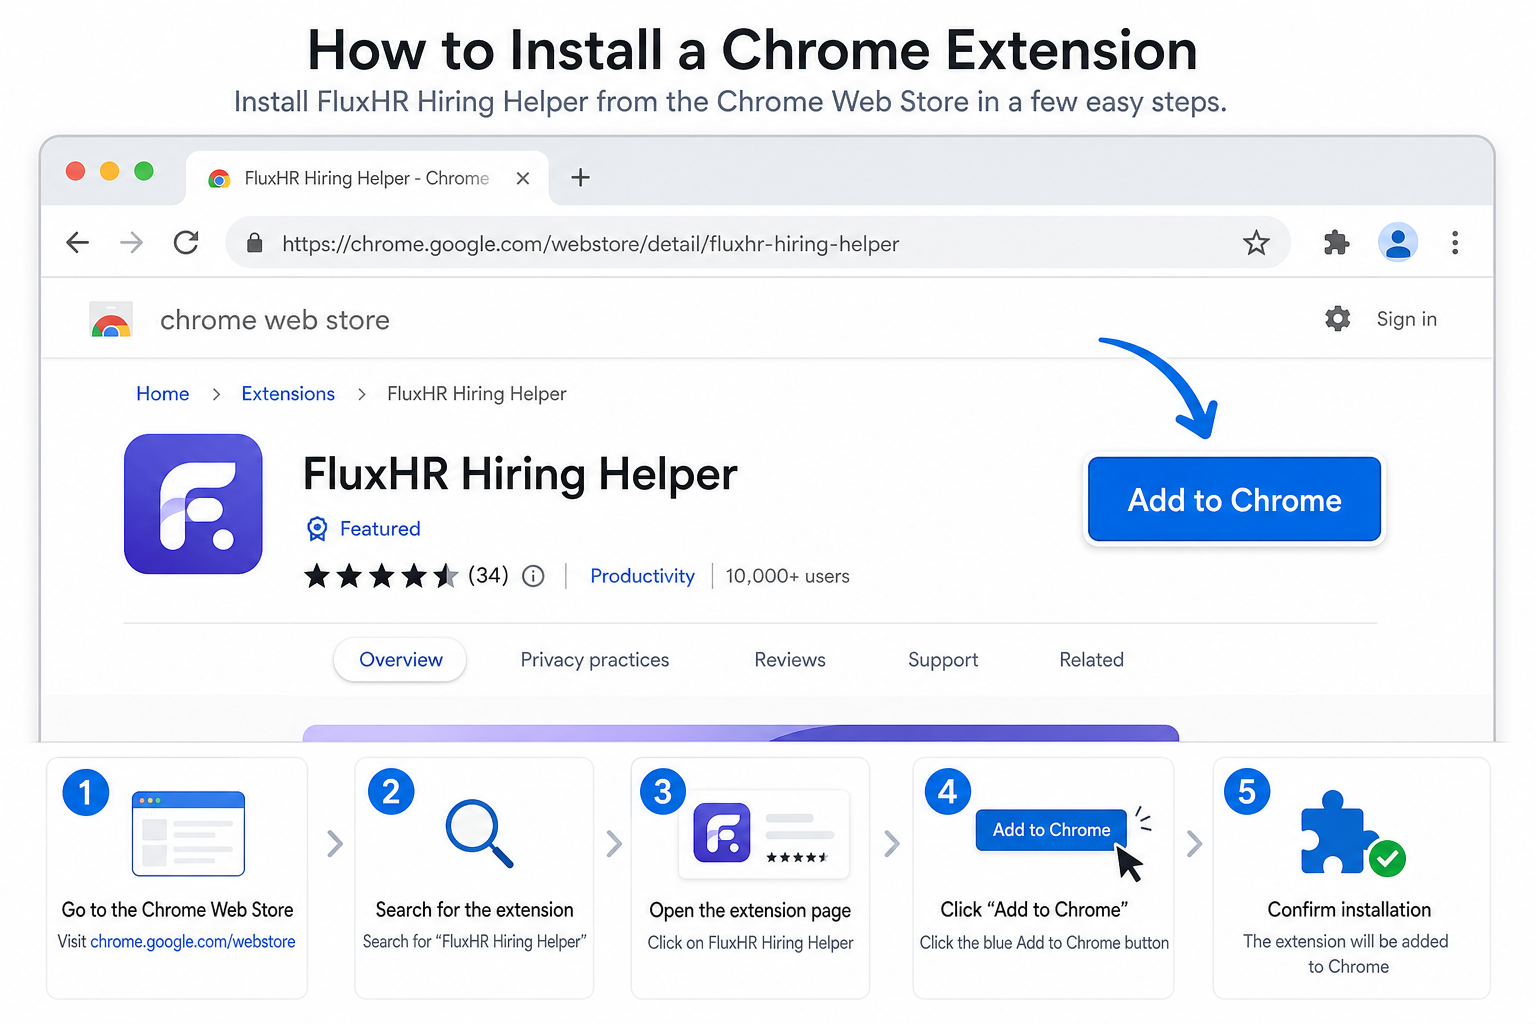This screenshot has width=1536, height=1024.
Task: Click the browser window icon in step 1
Action: click(188, 834)
